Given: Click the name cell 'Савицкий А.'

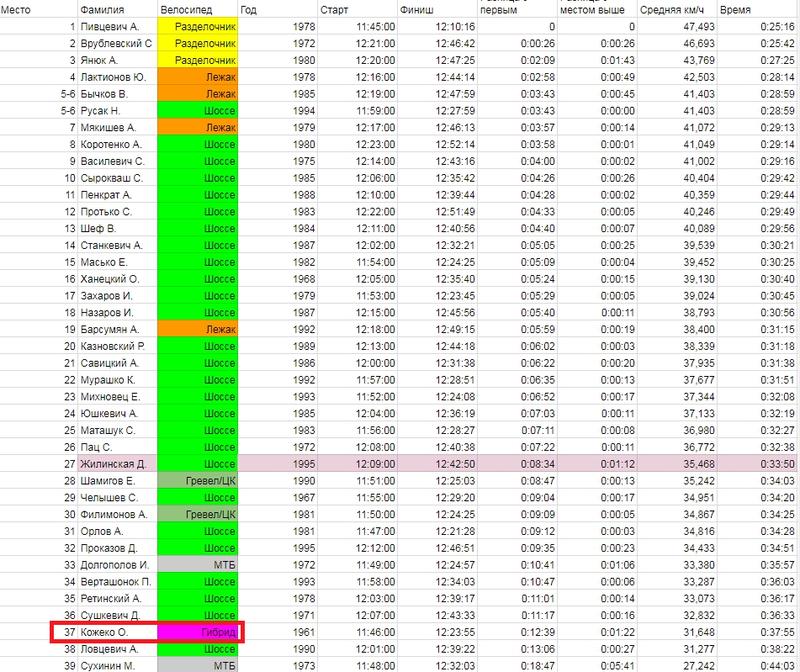Looking at the screenshot, I should tap(118, 363).
